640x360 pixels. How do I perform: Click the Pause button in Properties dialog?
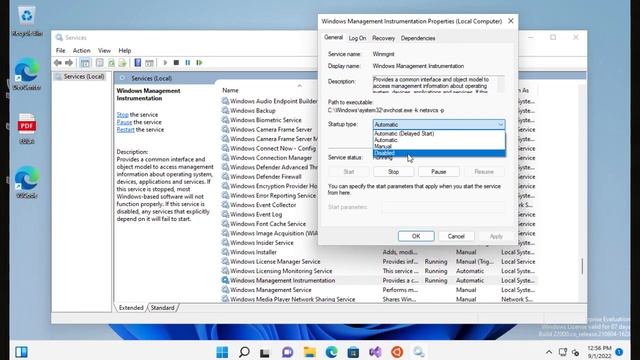coord(438,172)
